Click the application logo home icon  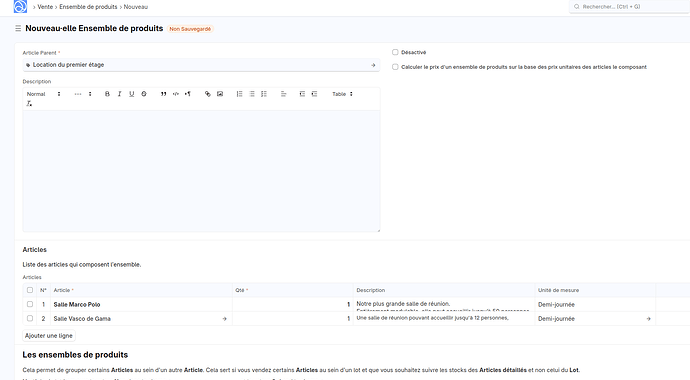pyautogui.click(x=20, y=7)
